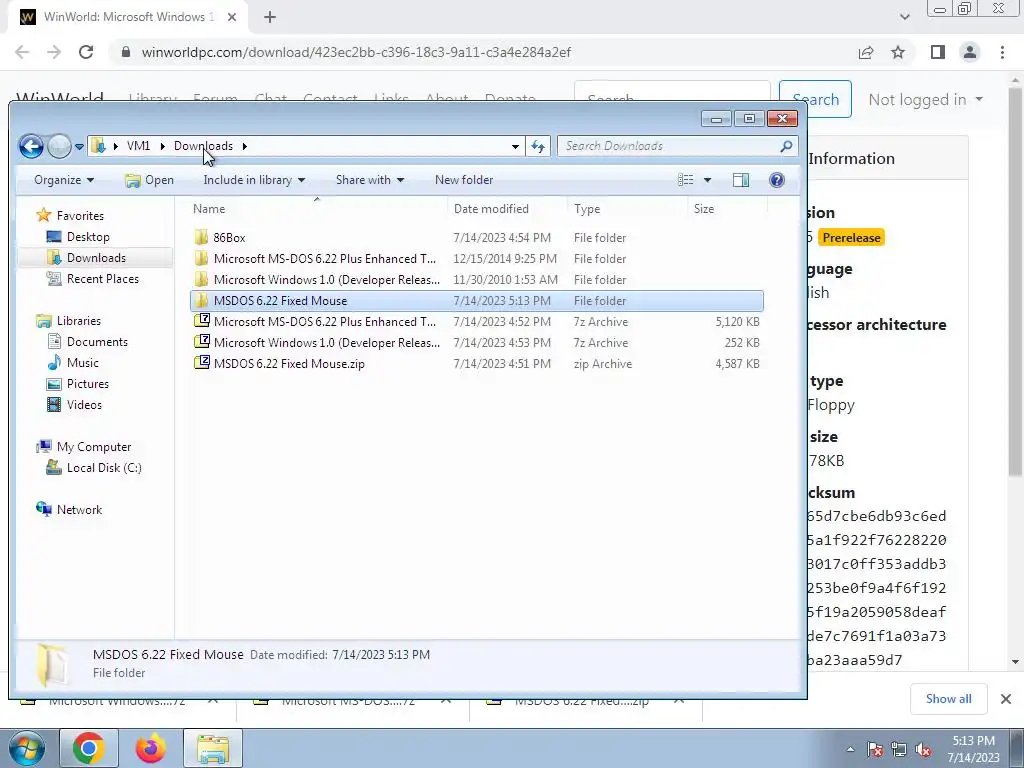Open address bar history dropdown
Viewport: 1024px width, 768px height.
coord(515,146)
